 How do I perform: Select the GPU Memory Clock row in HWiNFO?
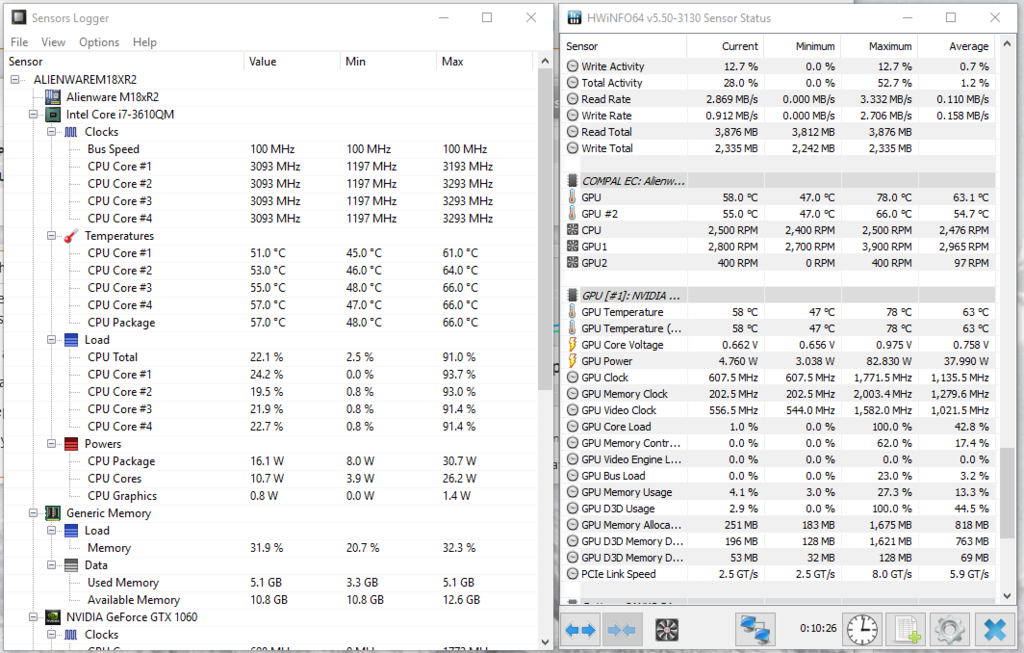click(779, 394)
